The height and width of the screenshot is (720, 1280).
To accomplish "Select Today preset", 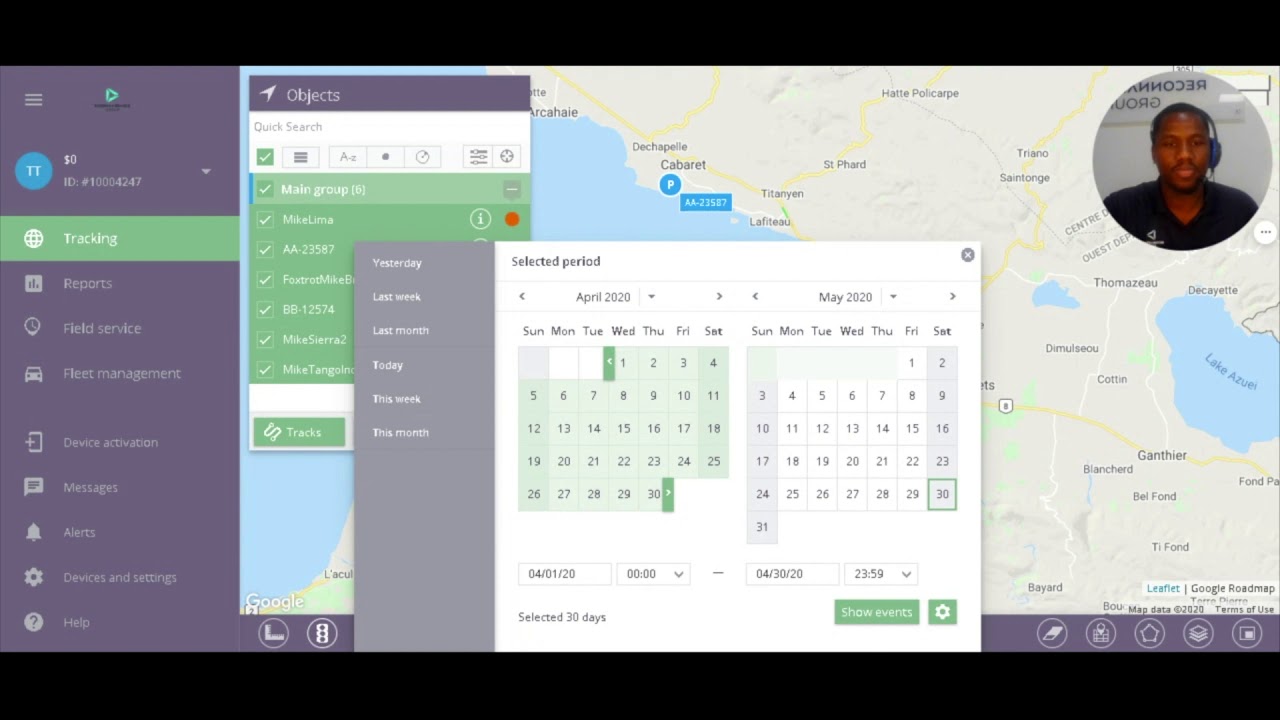I will (388, 365).
